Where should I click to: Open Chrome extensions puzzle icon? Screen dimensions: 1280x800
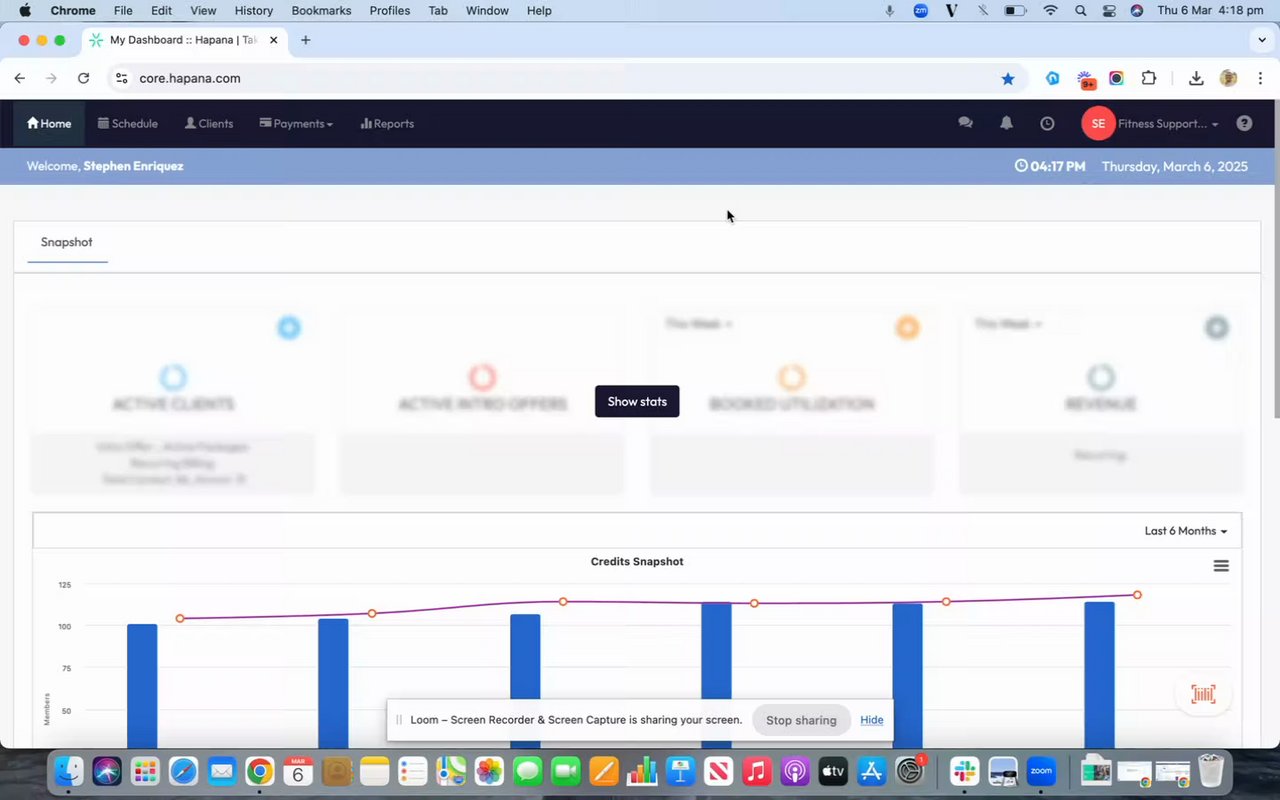pyautogui.click(x=1148, y=78)
